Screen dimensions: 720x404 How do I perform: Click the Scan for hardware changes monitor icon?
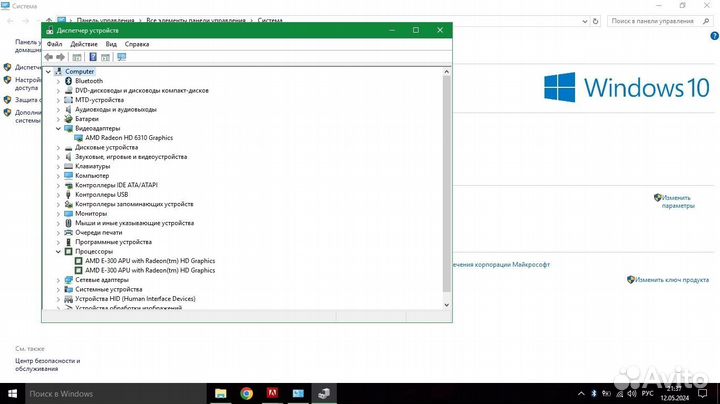point(122,57)
